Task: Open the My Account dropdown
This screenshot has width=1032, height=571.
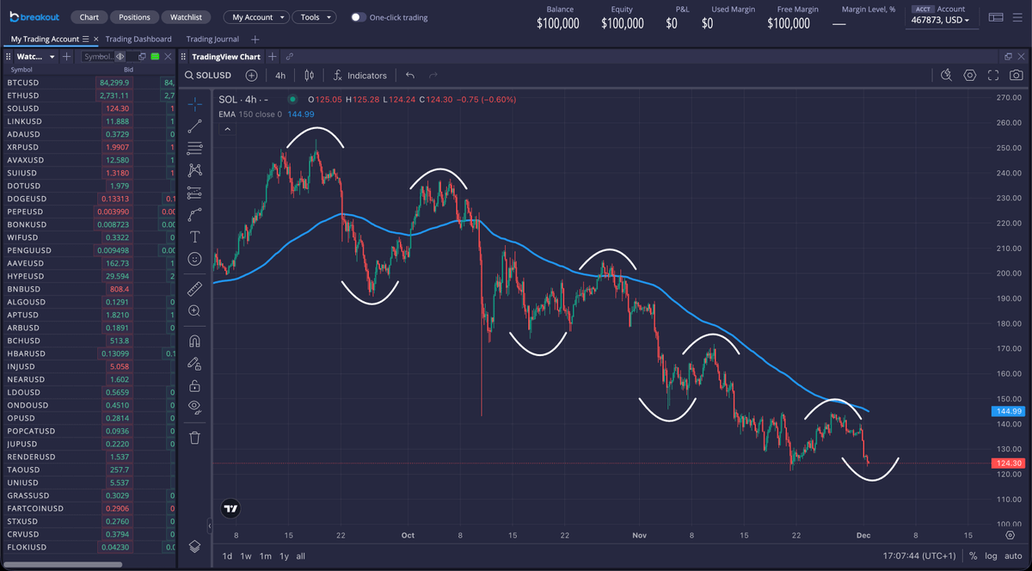Action: coord(256,17)
